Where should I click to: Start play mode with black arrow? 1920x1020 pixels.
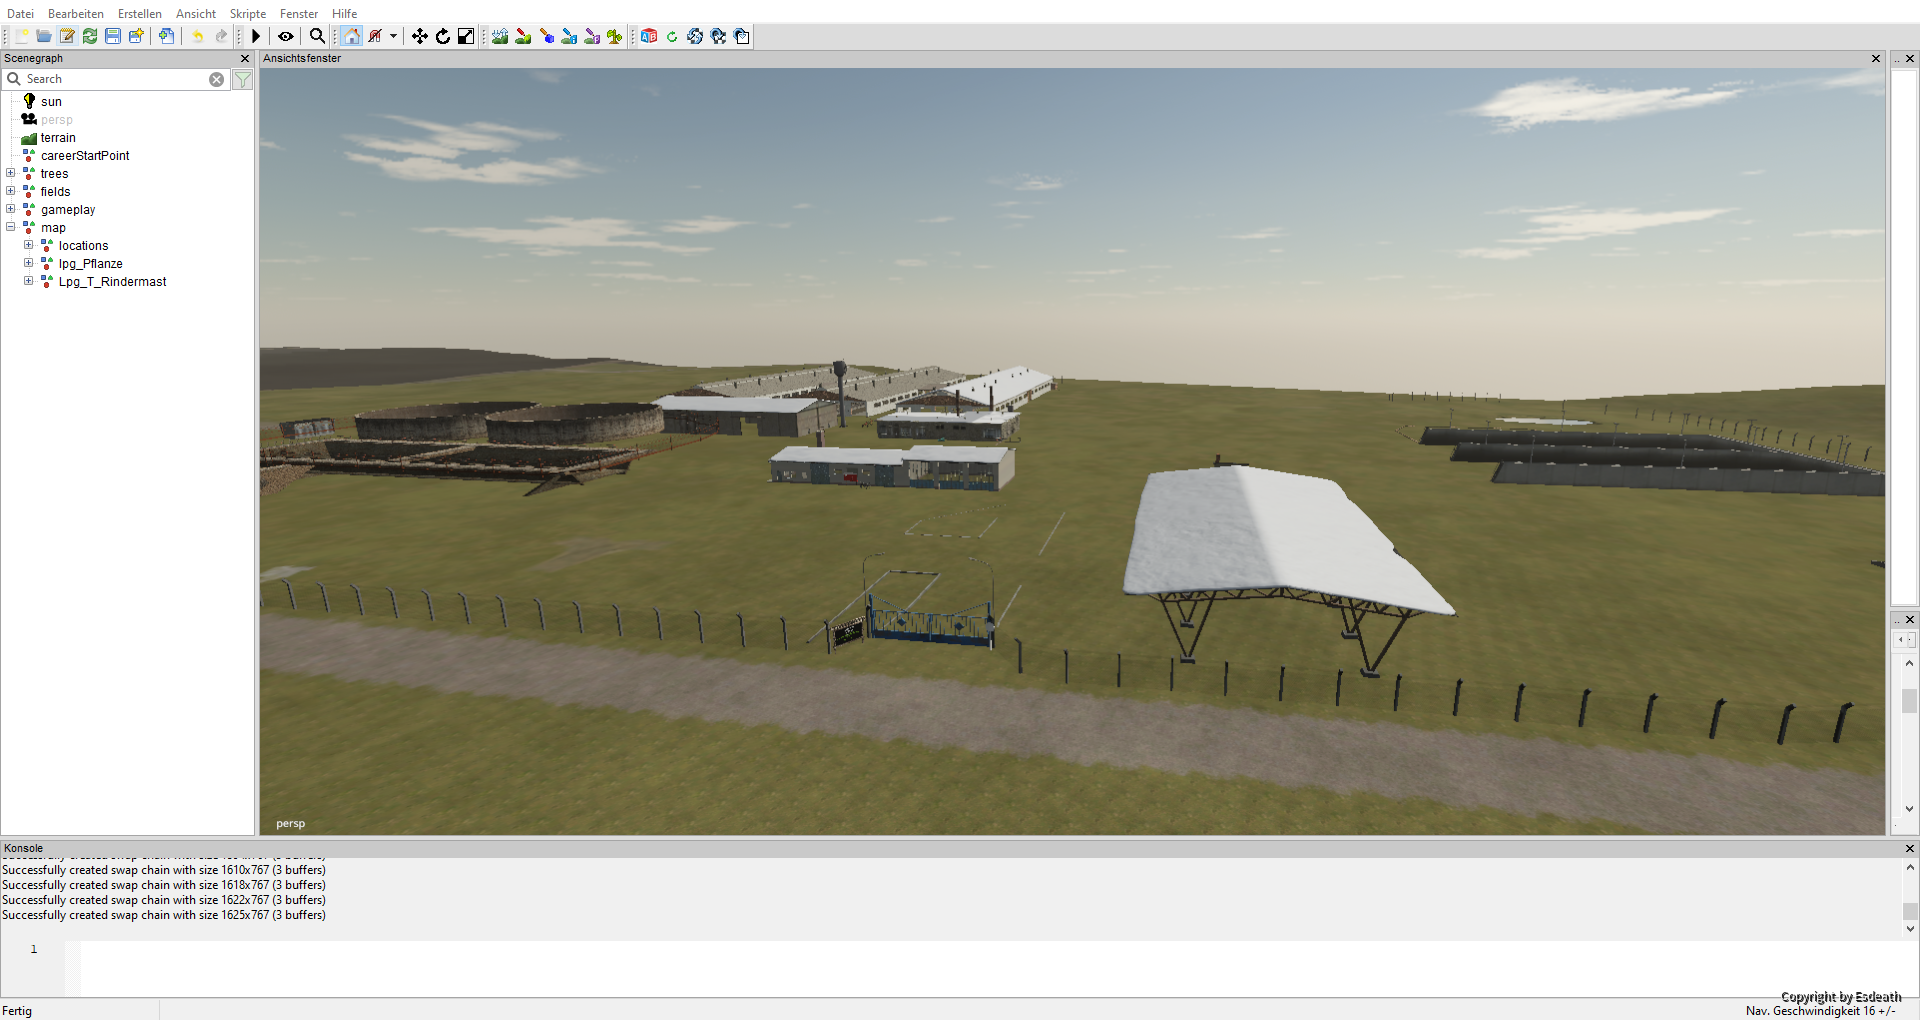point(256,36)
